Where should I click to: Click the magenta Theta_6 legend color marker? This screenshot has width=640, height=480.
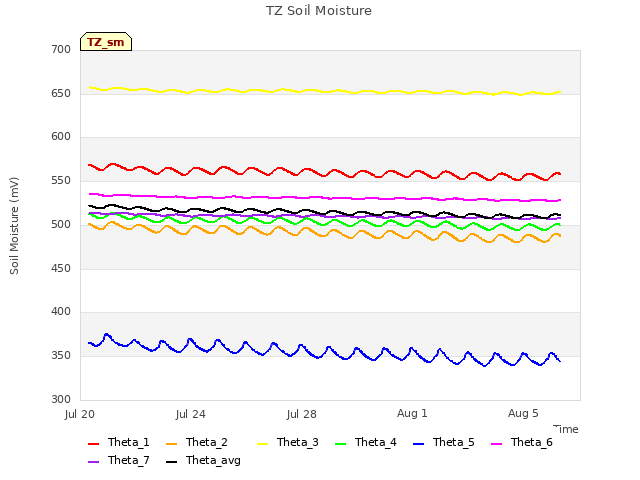(x=496, y=444)
